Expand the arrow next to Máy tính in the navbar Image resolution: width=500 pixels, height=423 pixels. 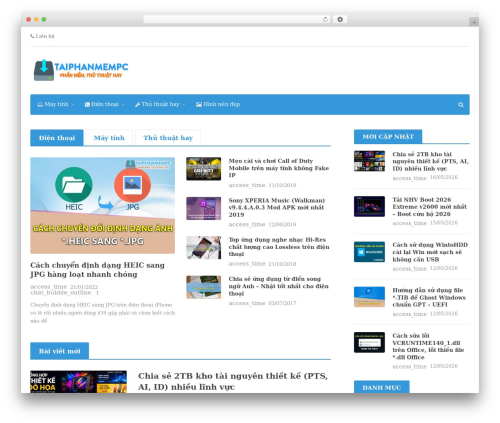[73, 105]
